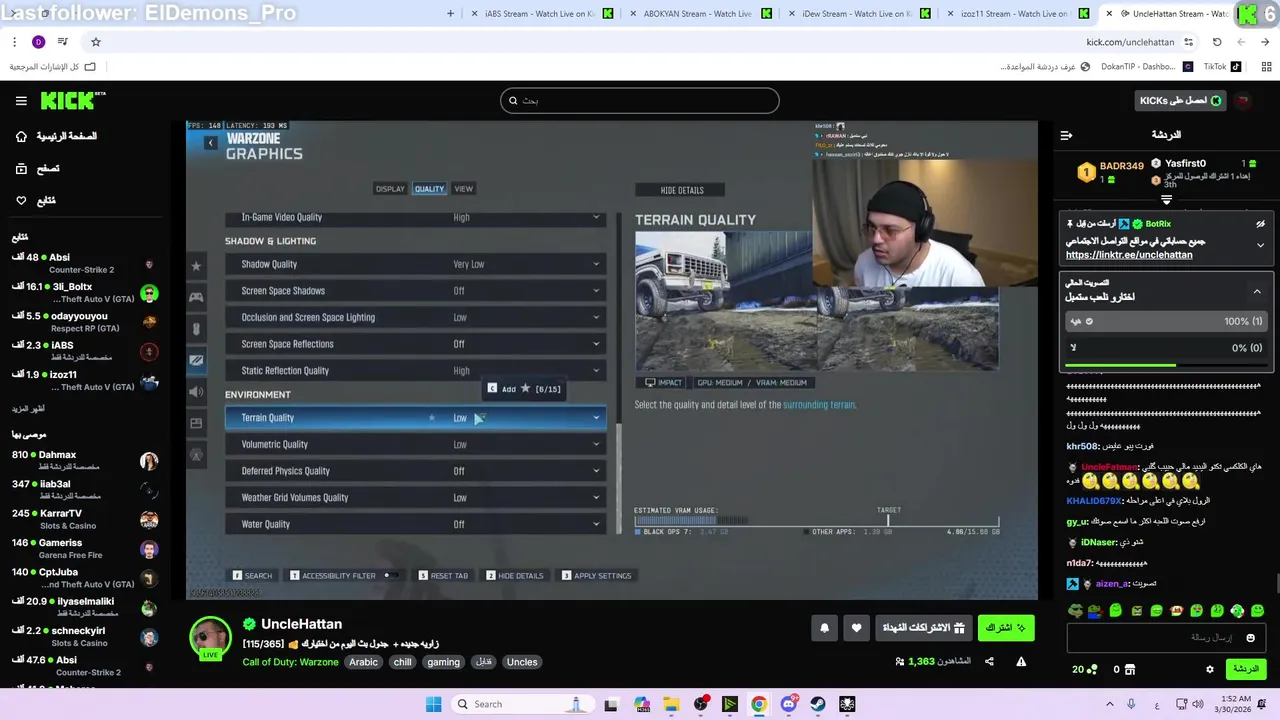Click the gift subscriptions button

(925, 628)
